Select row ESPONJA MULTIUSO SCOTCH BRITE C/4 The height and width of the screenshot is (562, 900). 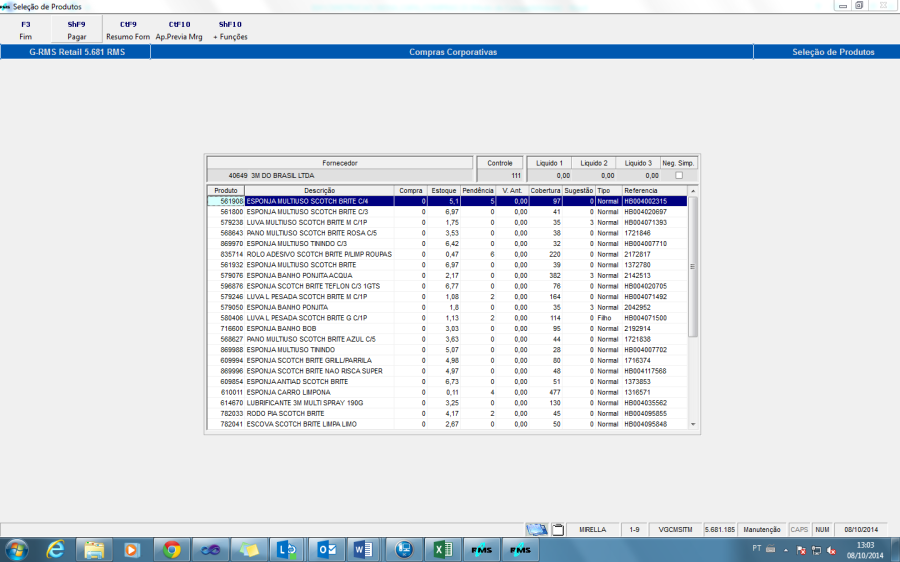pos(447,201)
